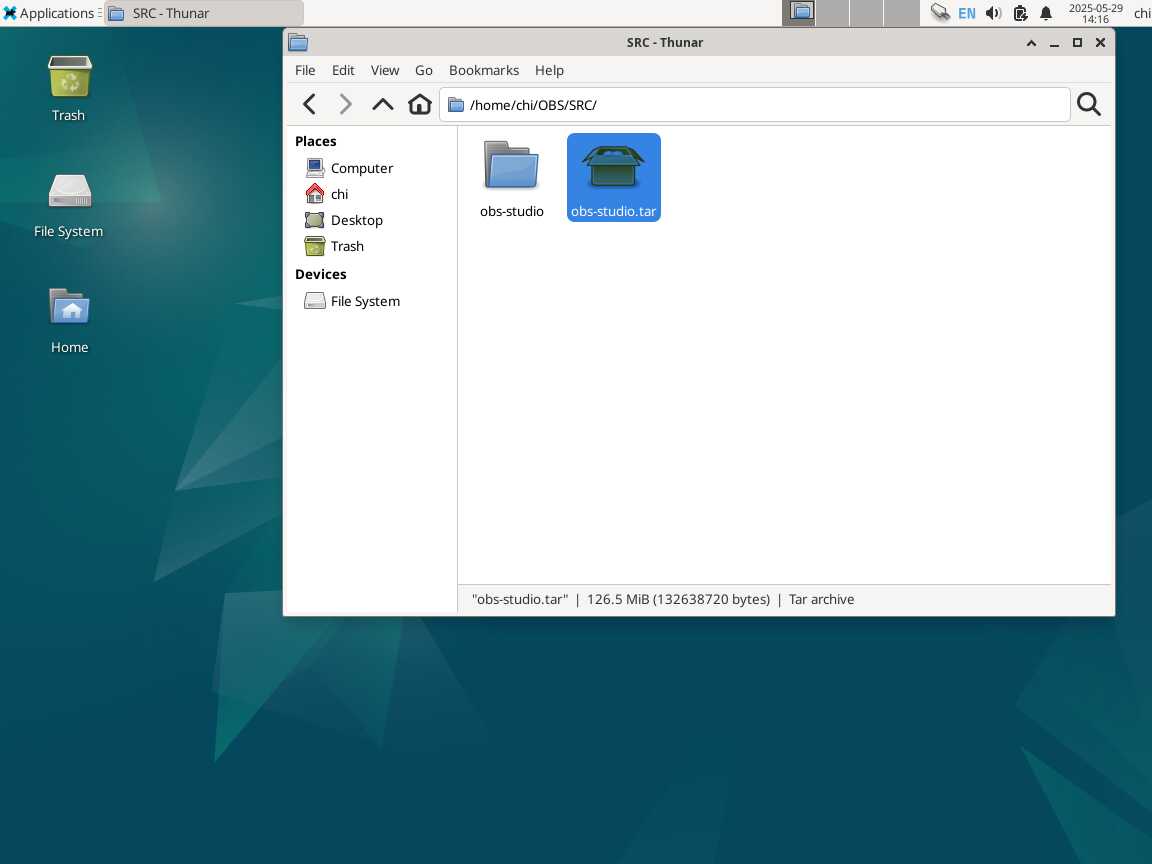The height and width of the screenshot is (864, 1152).
Task: Select Computer in Places sidebar
Action: point(361,168)
